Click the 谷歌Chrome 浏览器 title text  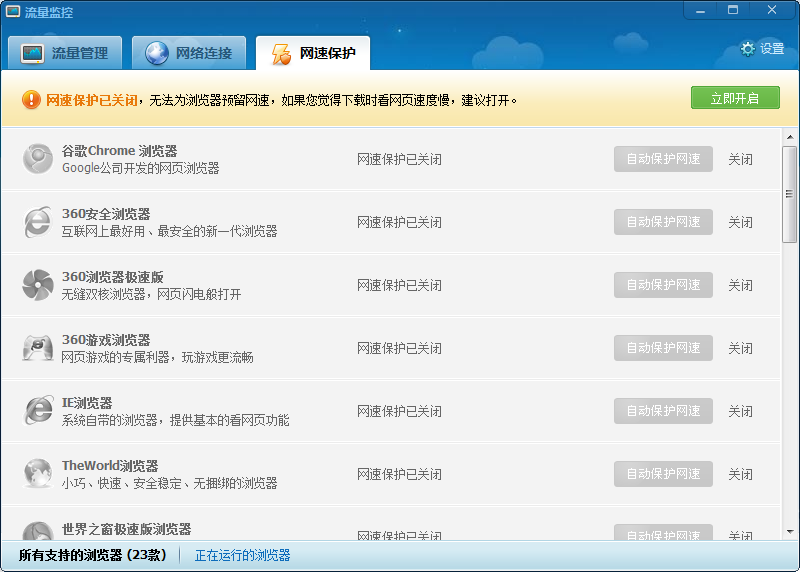click(119, 151)
